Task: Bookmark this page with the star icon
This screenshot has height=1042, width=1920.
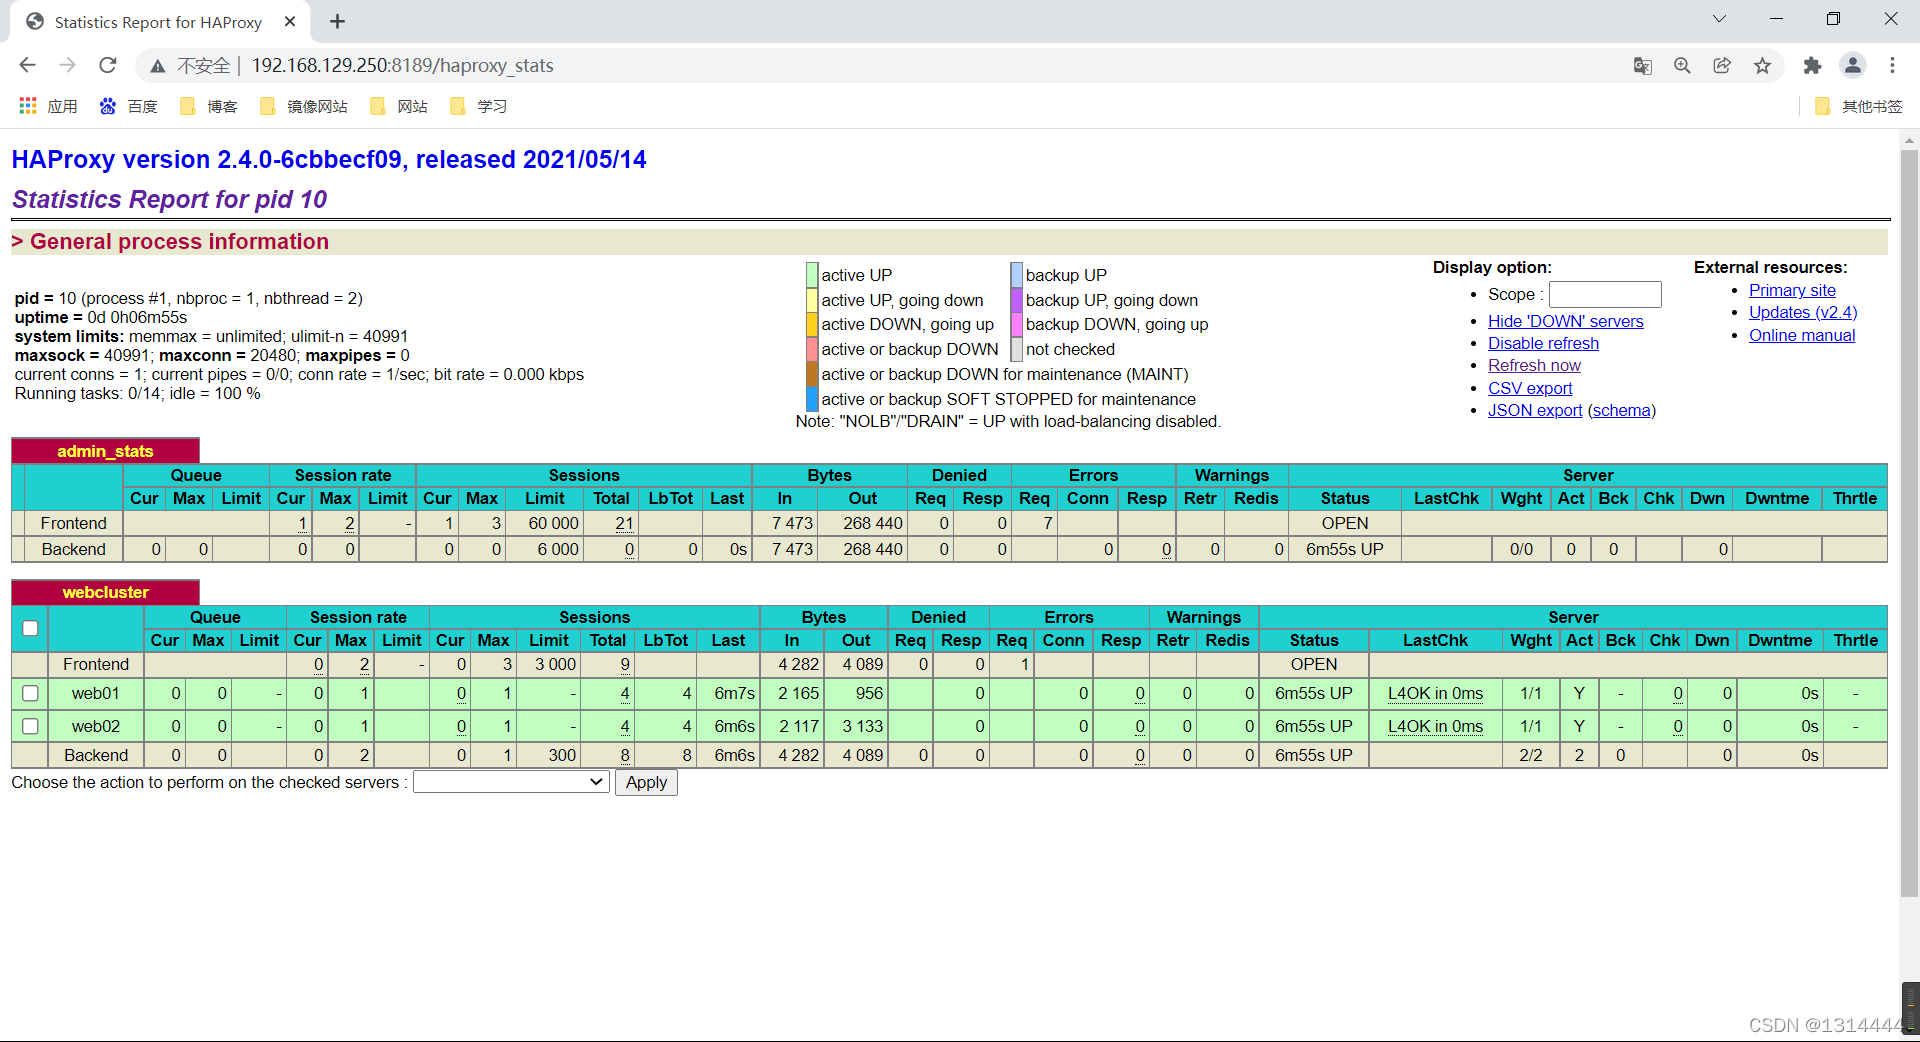Action: [x=1762, y=66]
